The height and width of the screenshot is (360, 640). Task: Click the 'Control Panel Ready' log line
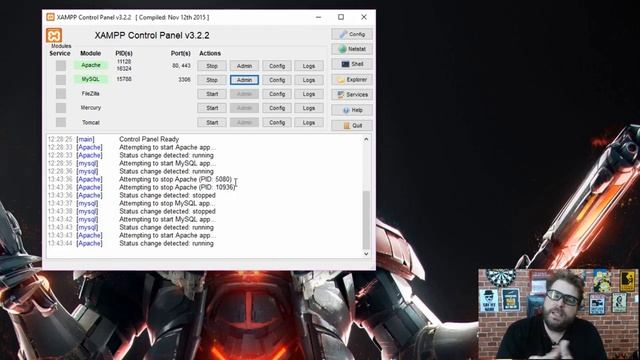pyautogui.click(x=149, y=139)
